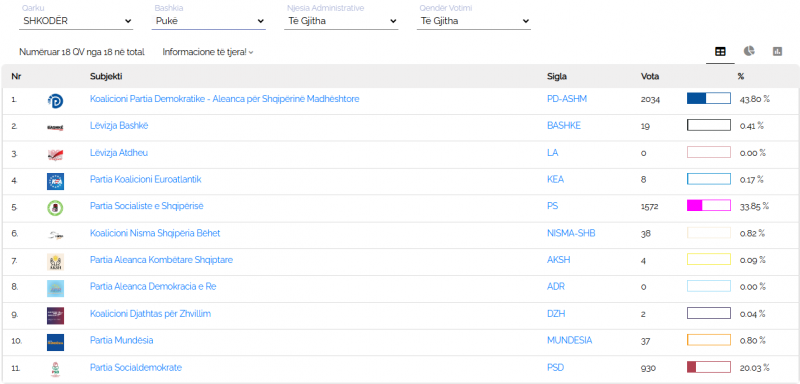Screen dimensions: 800x384
Task: Click the Partia Mundësia logo
Action: point(55,342)
